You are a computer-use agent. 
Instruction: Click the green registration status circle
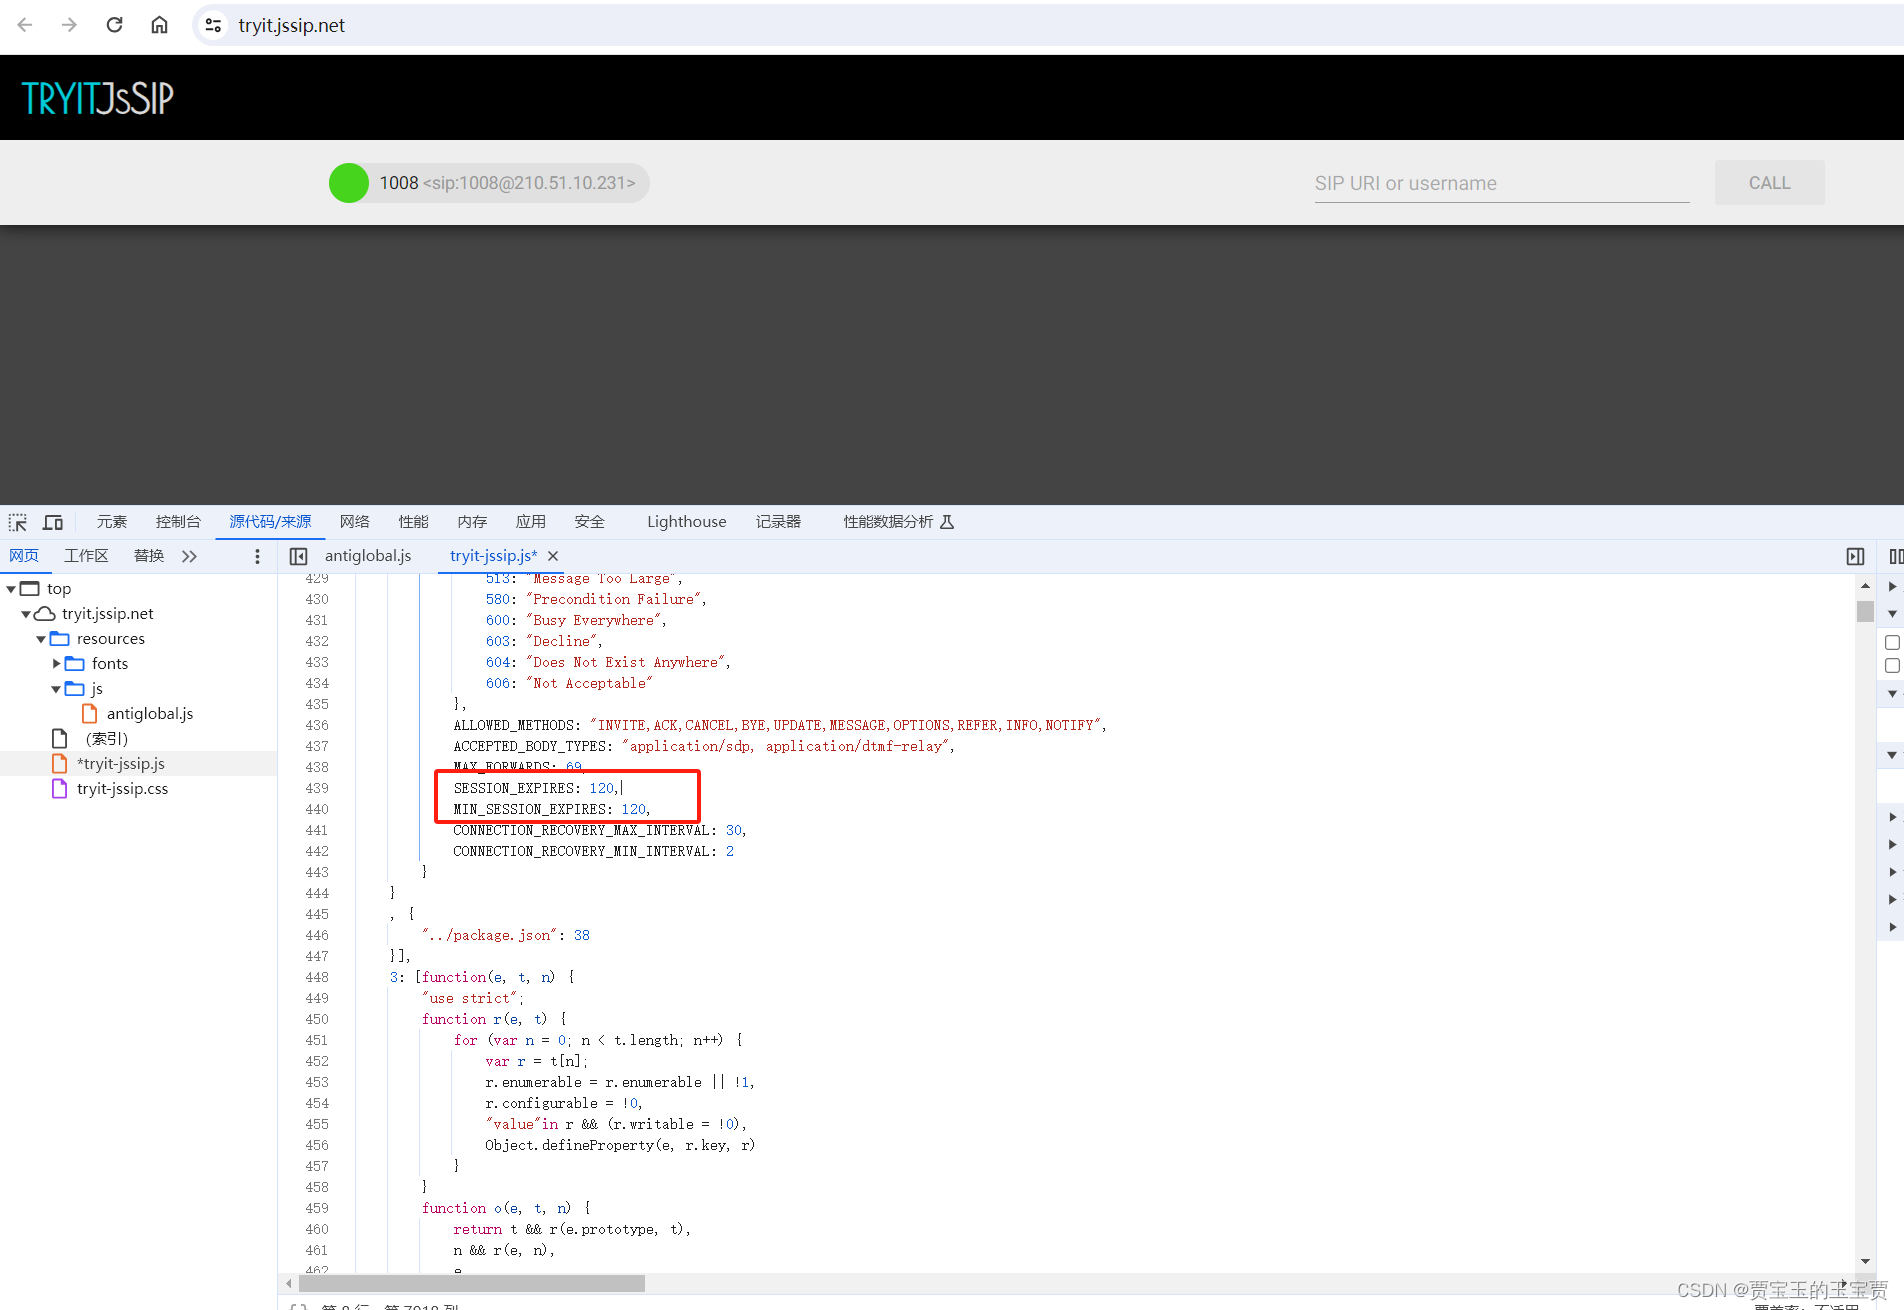click(x=349, y=183)
